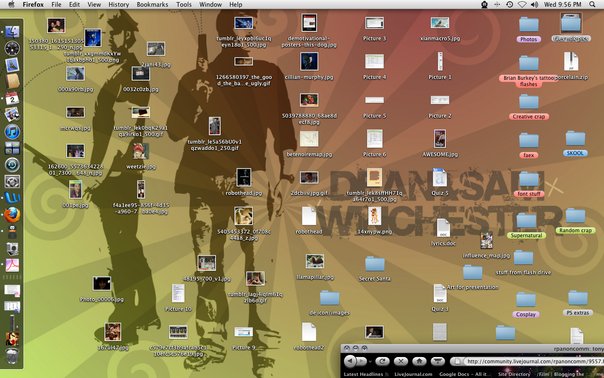Image resolution: width=604 pixels, height=378 pixels.
Task: Open the History menu
Action: [x=118, y=5]
